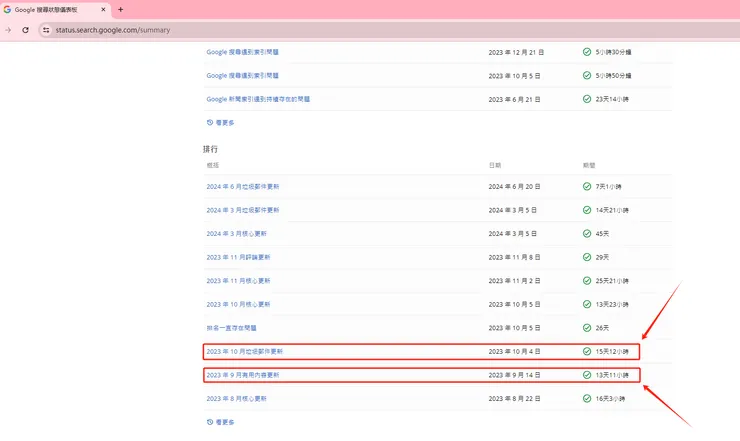Click the browser forward arrow
740x441 pixels.
(8, 30)
